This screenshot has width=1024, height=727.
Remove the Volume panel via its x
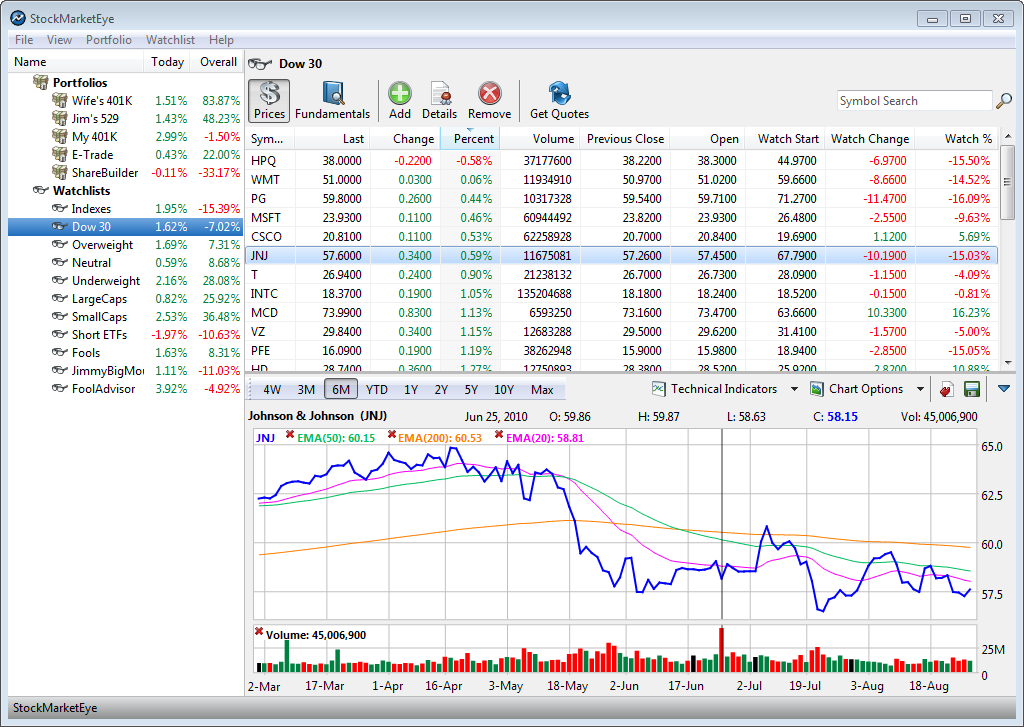(x=259, y=632)
